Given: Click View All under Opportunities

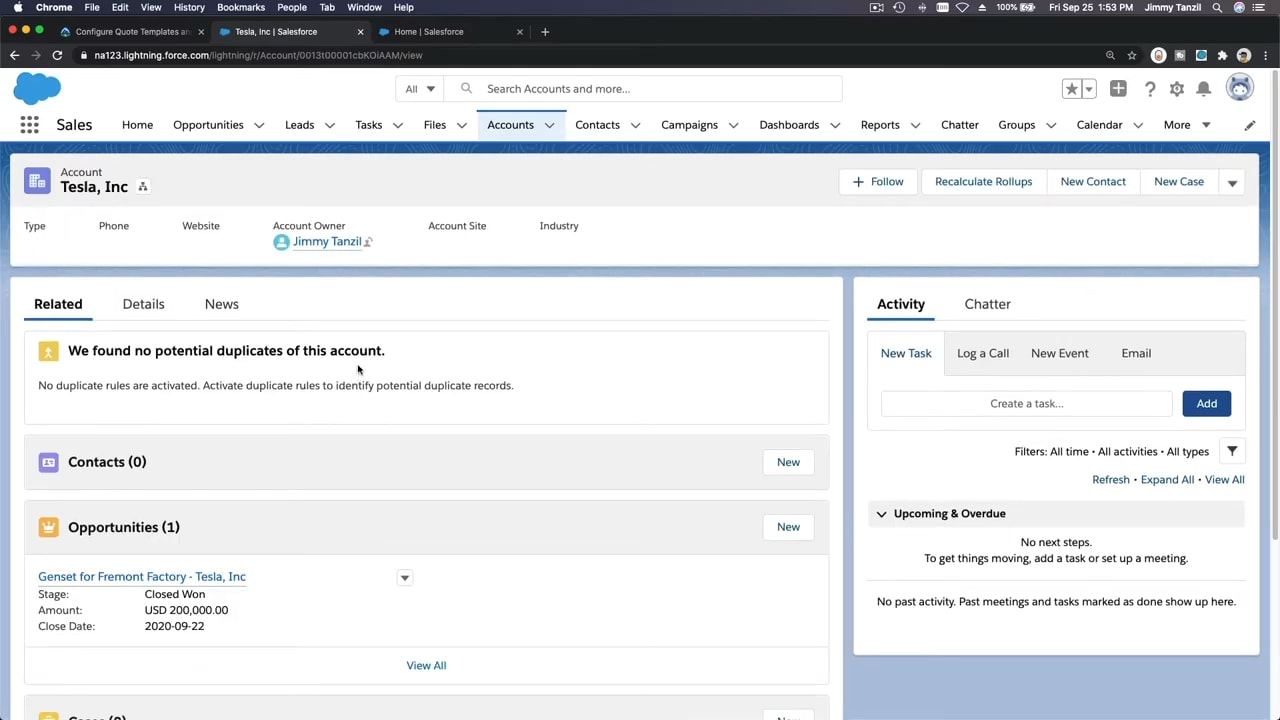Looking at the screenshot, I should pos(426,666).
